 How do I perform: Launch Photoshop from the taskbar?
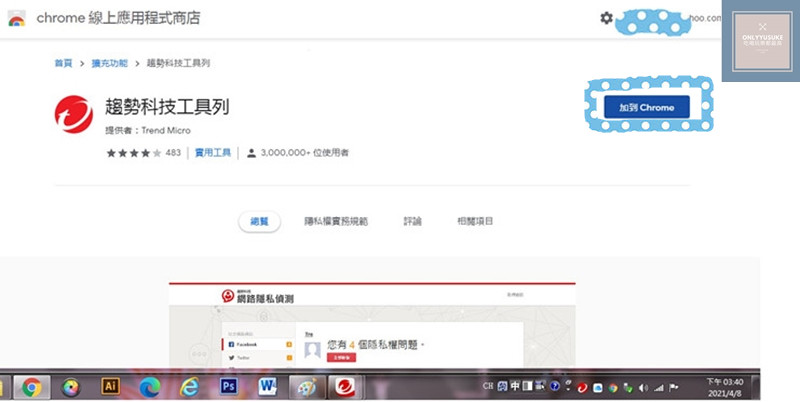[x=228, y=387]
